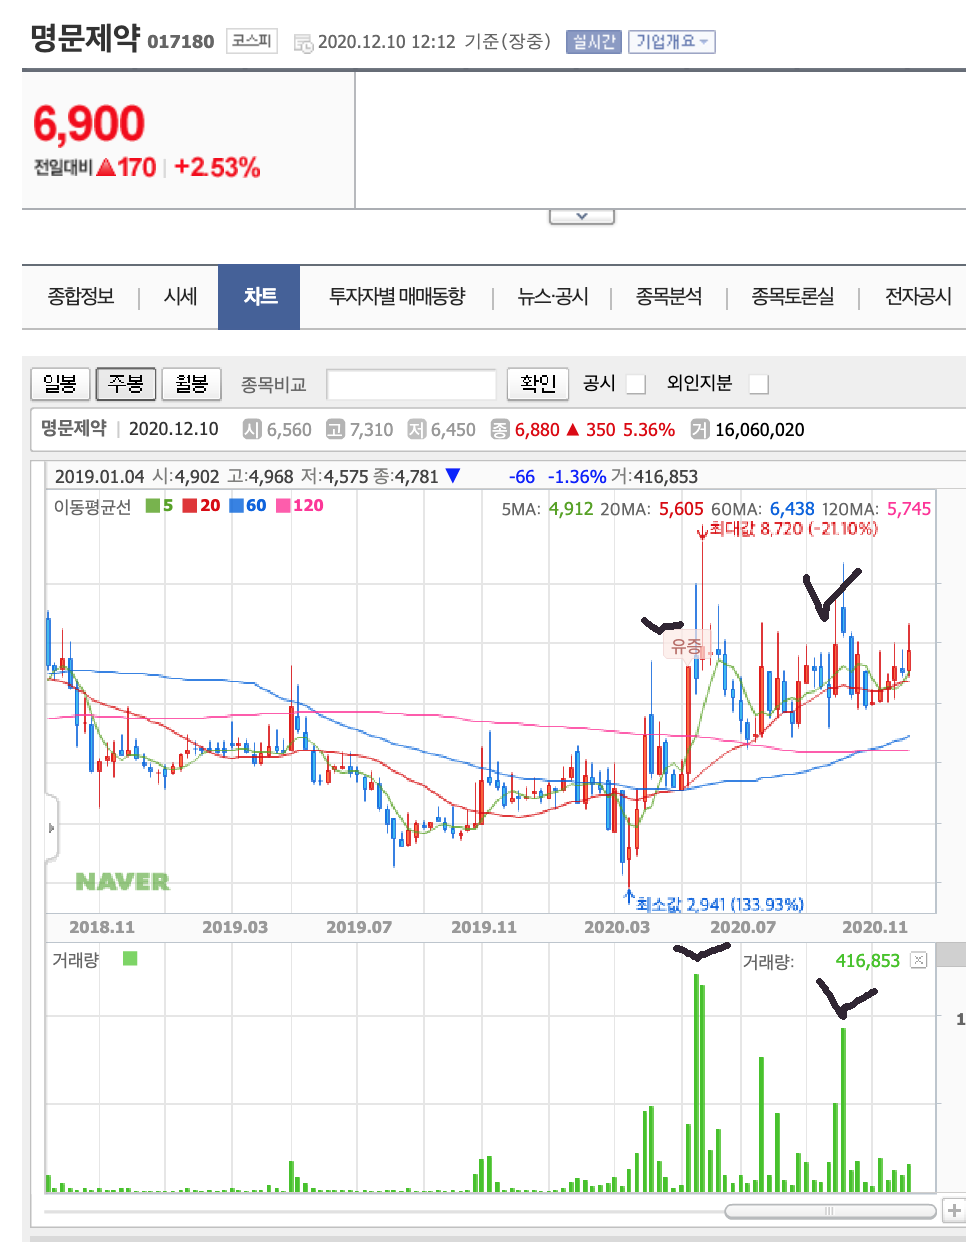Toggle the 20-day moving average swatch
The image size is (966, 1242).
pos(190,506)
